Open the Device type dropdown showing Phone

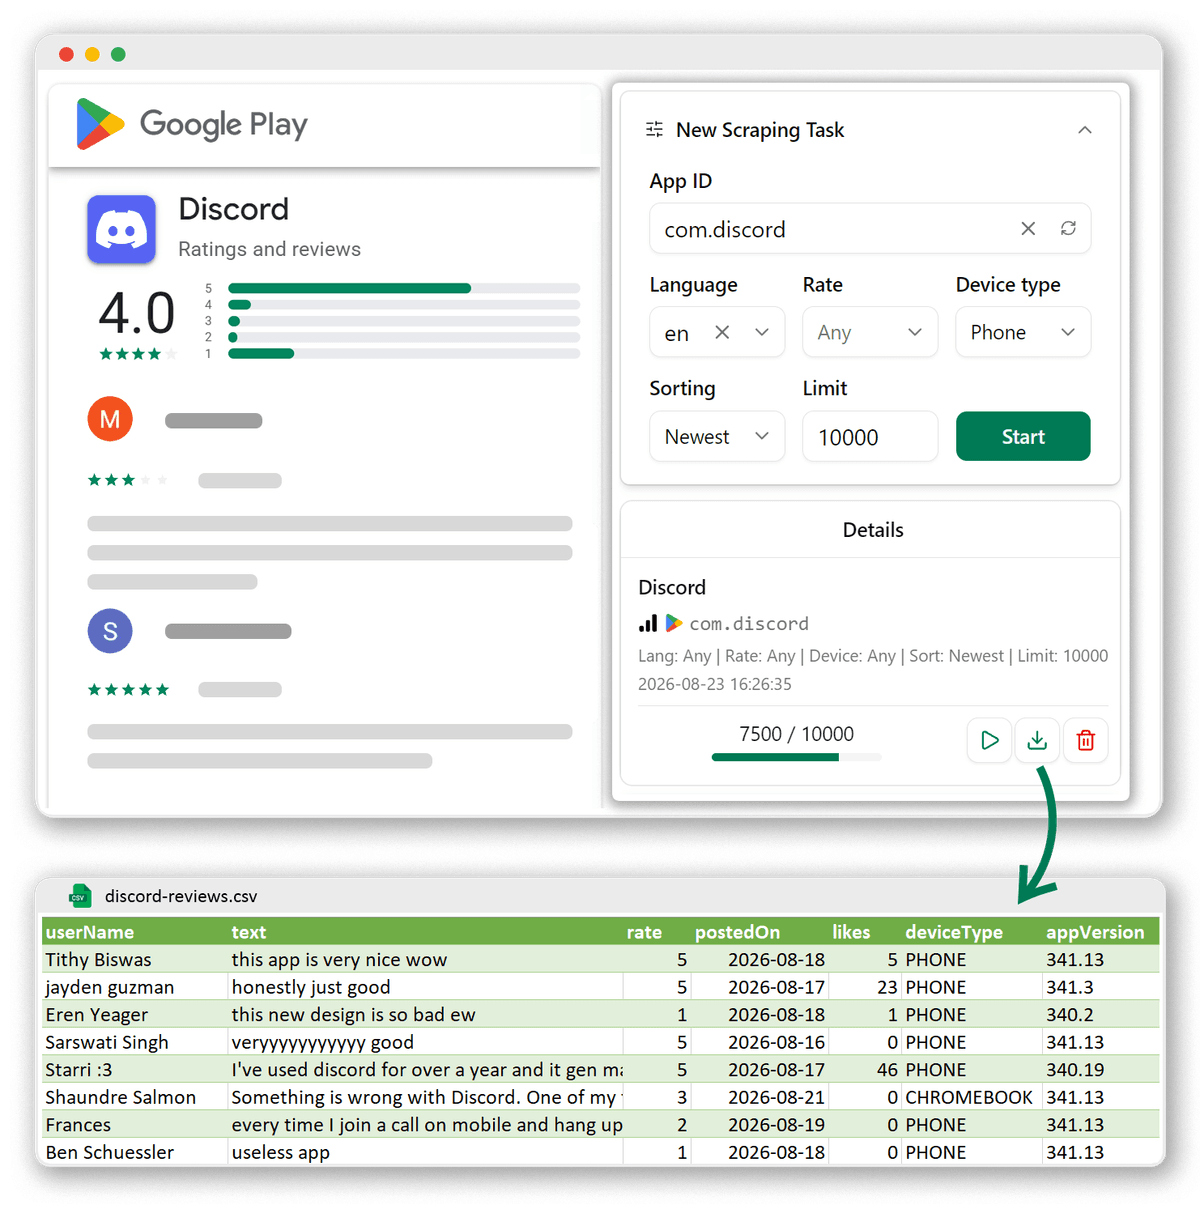1023,332
